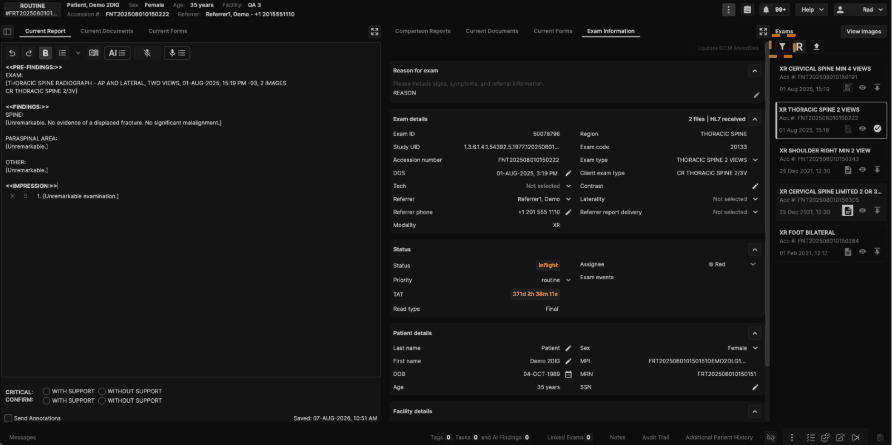The height and width of the screenshot is (445, 892).
Task: Enable the Send Annotations checkbox
Action: pos(8,418)
